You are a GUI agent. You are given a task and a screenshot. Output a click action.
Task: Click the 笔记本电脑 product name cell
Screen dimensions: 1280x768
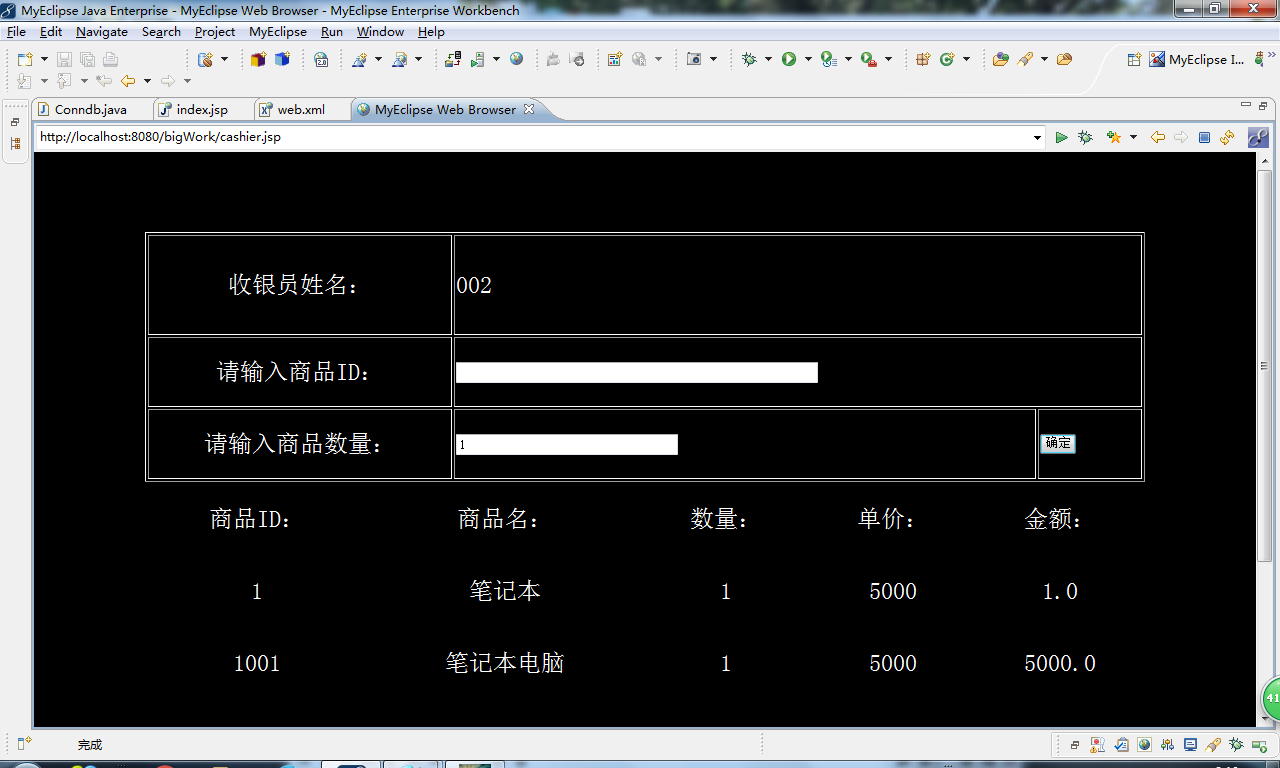(505, 663)
